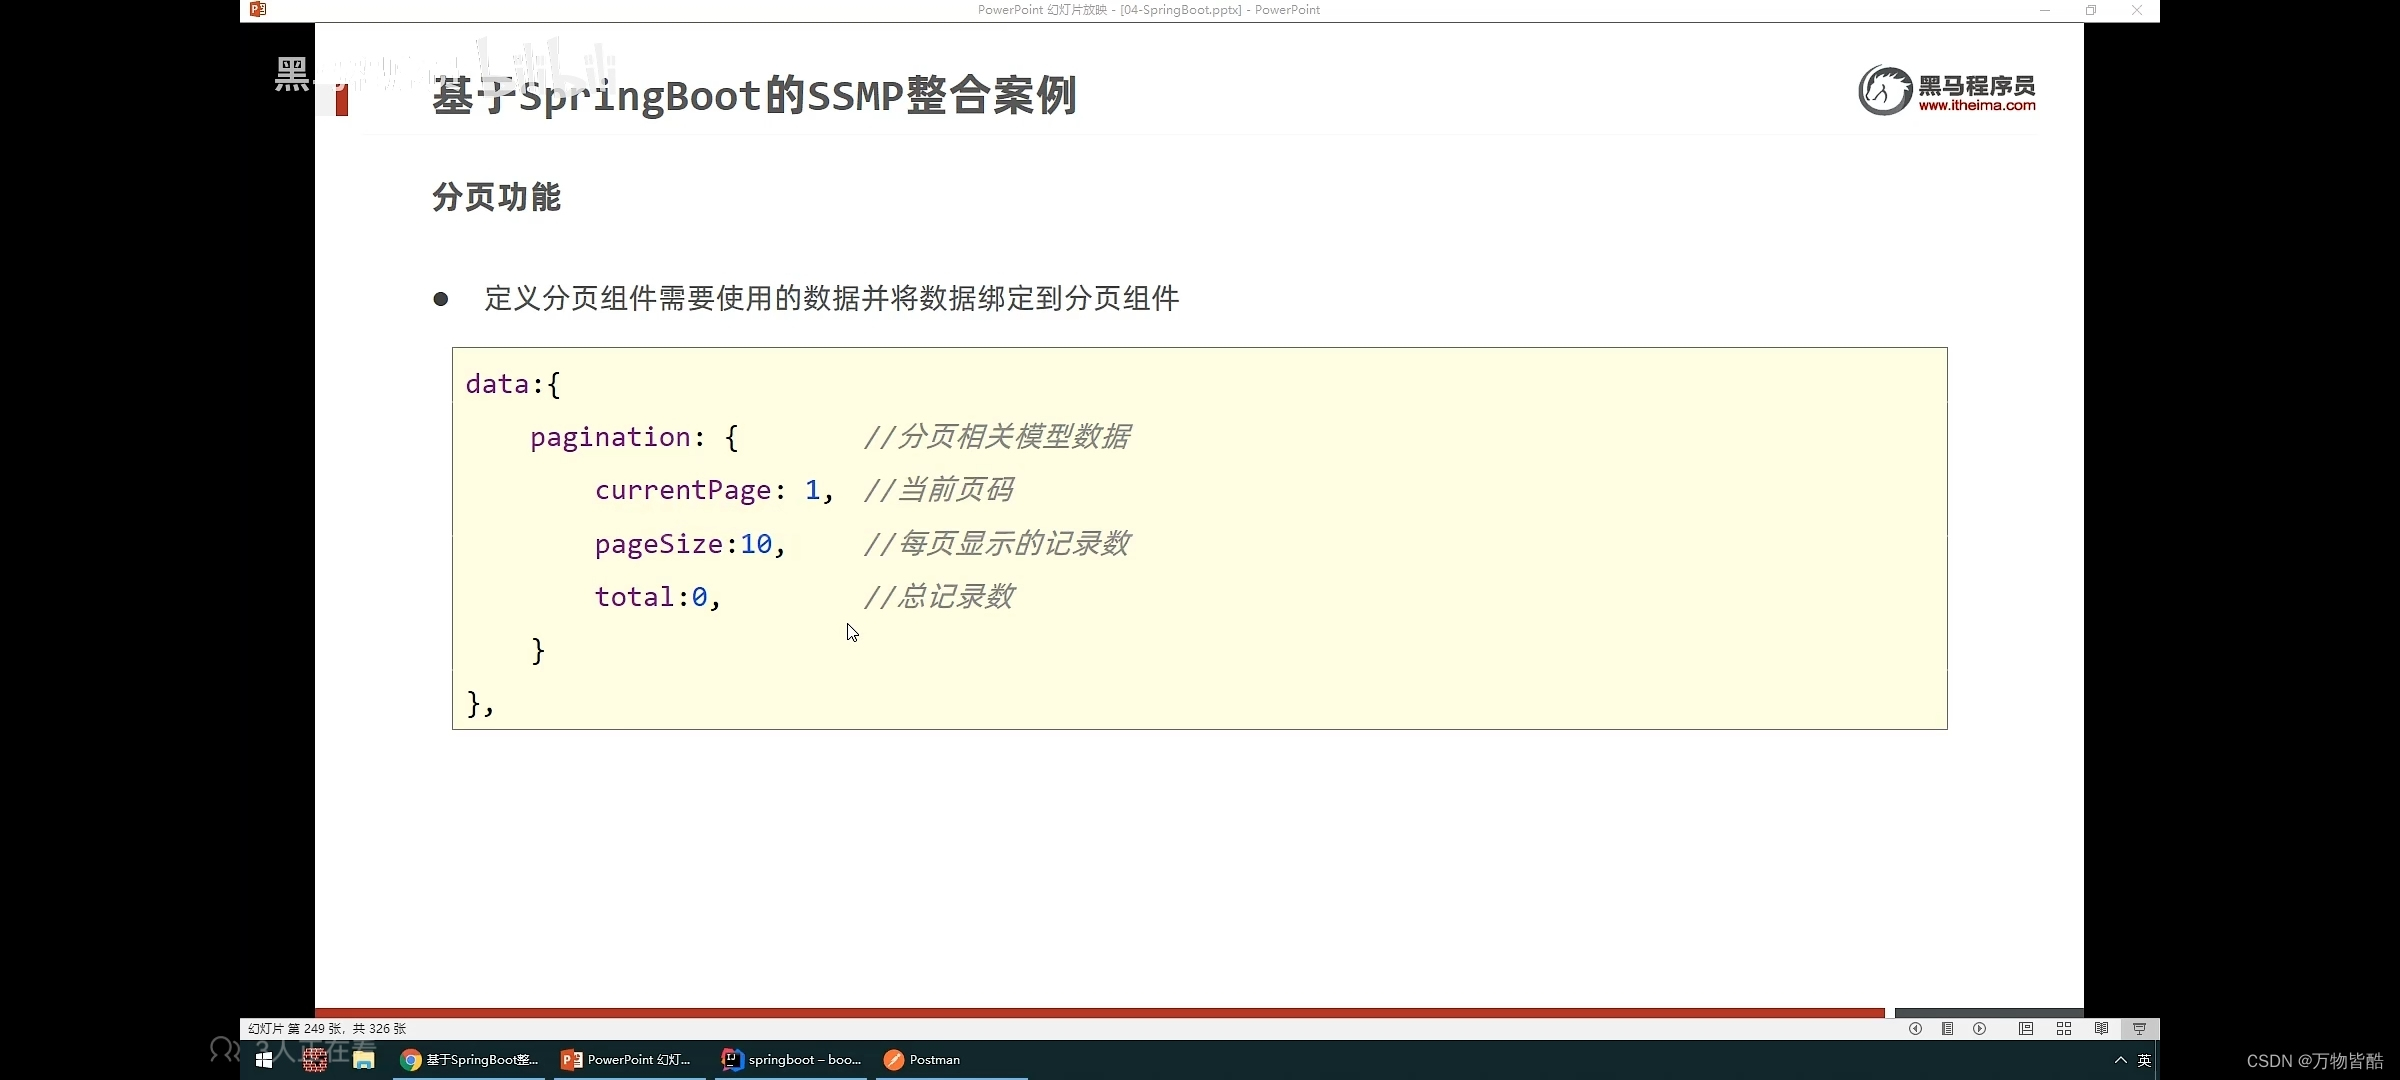Switch to Slide Sorter view icon
Image resolution: width=2400 pixels, height=1080 pixels.
tap(2063, 1028)
